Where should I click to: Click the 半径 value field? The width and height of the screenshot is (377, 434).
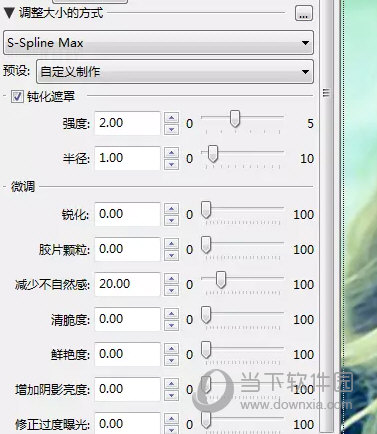point(127,158)
